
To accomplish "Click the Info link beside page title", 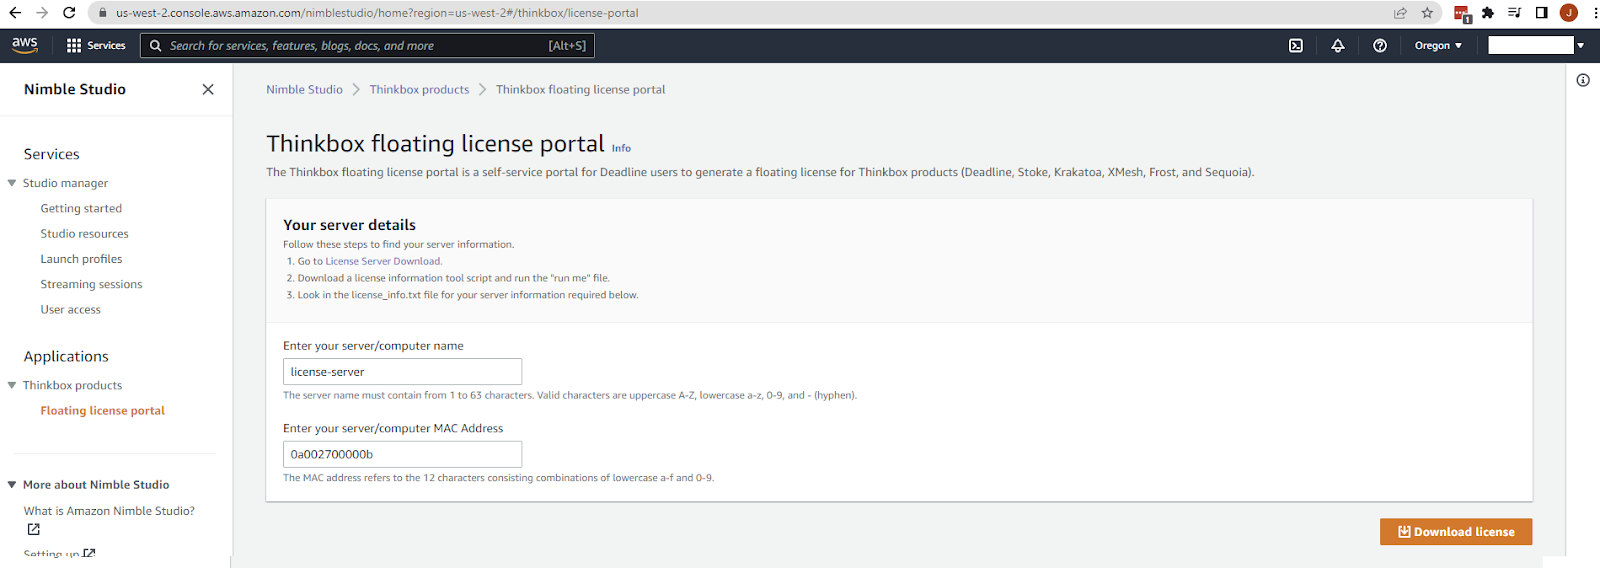I will (621, 148).
